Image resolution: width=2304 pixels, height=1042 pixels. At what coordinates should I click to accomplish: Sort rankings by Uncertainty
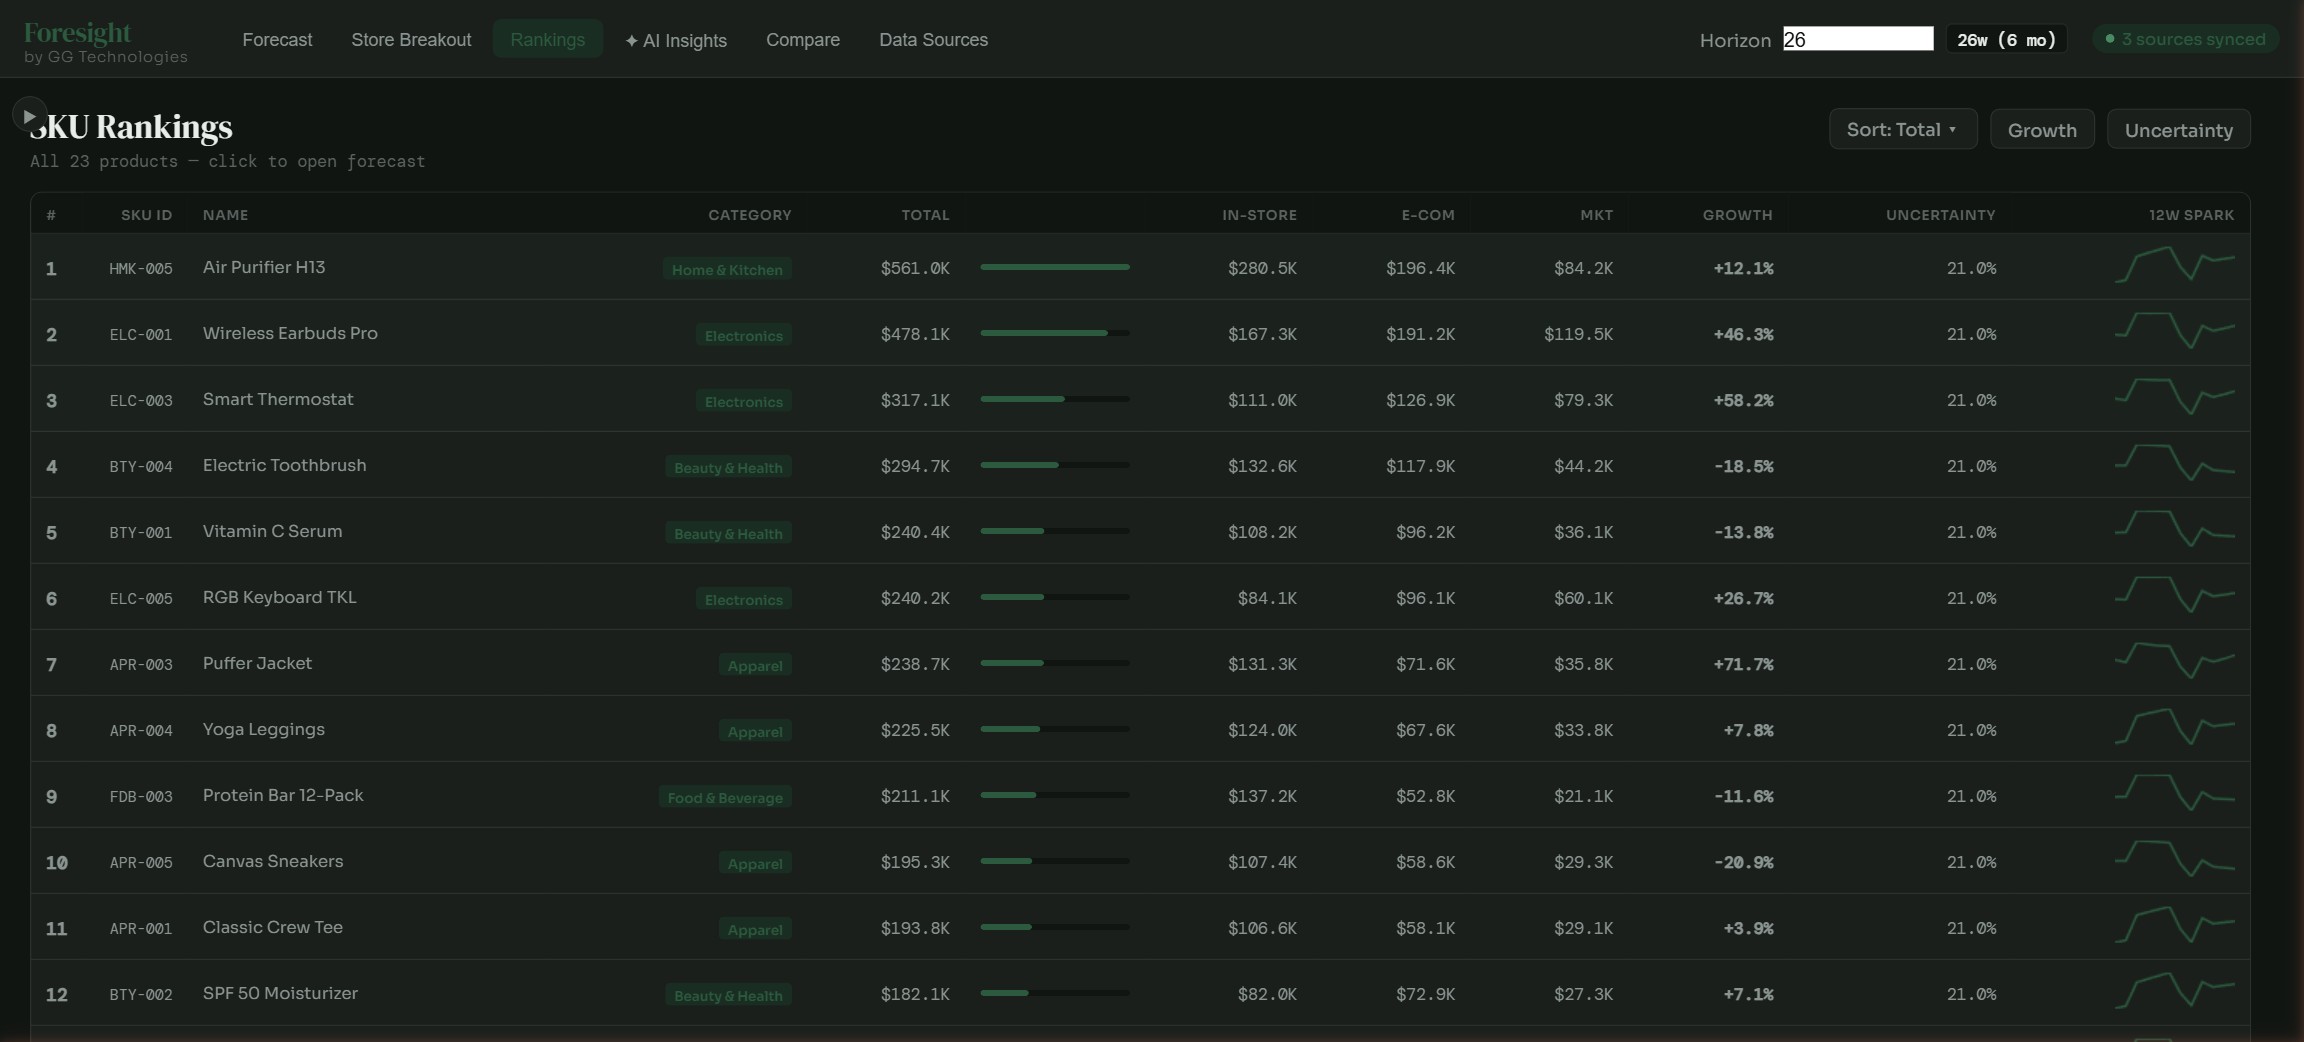[x=2178, y=130]
